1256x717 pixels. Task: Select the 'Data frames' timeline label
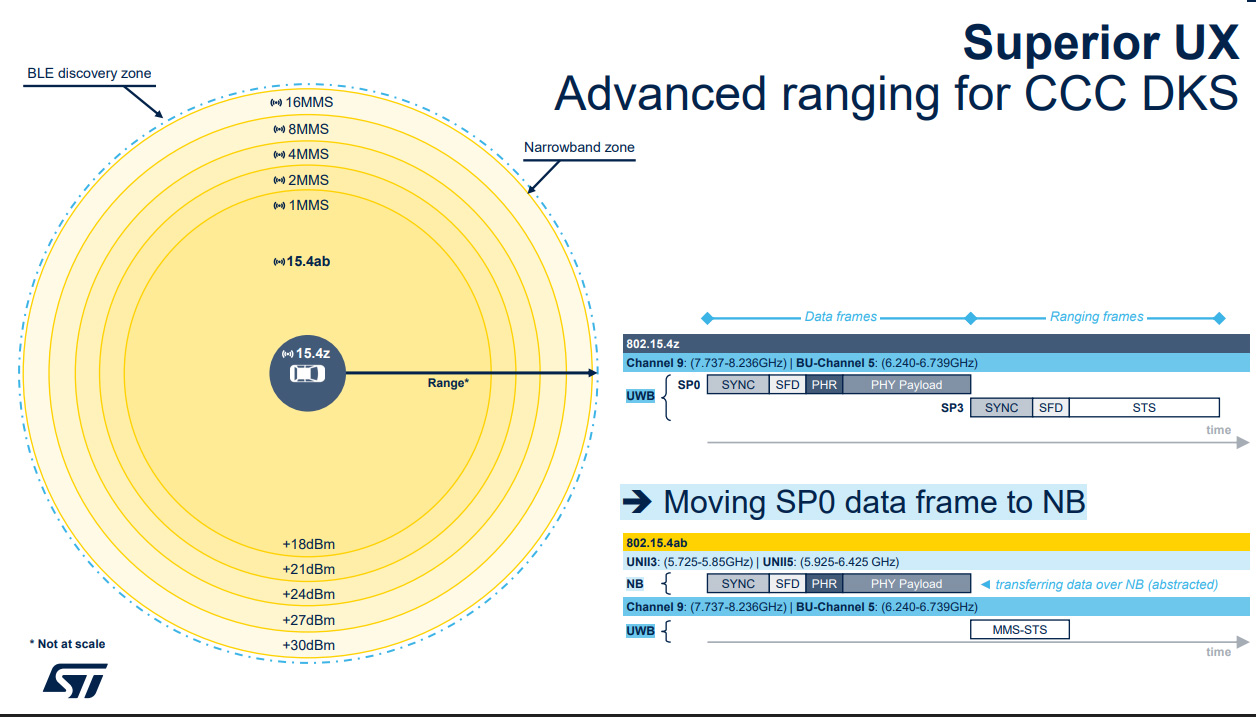click(x=840, y=317)
